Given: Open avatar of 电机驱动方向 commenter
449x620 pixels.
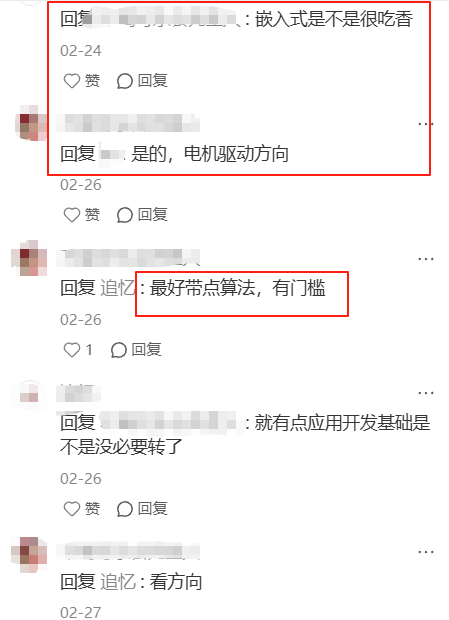Looking at the screenshot, I should tap(30, 123).
